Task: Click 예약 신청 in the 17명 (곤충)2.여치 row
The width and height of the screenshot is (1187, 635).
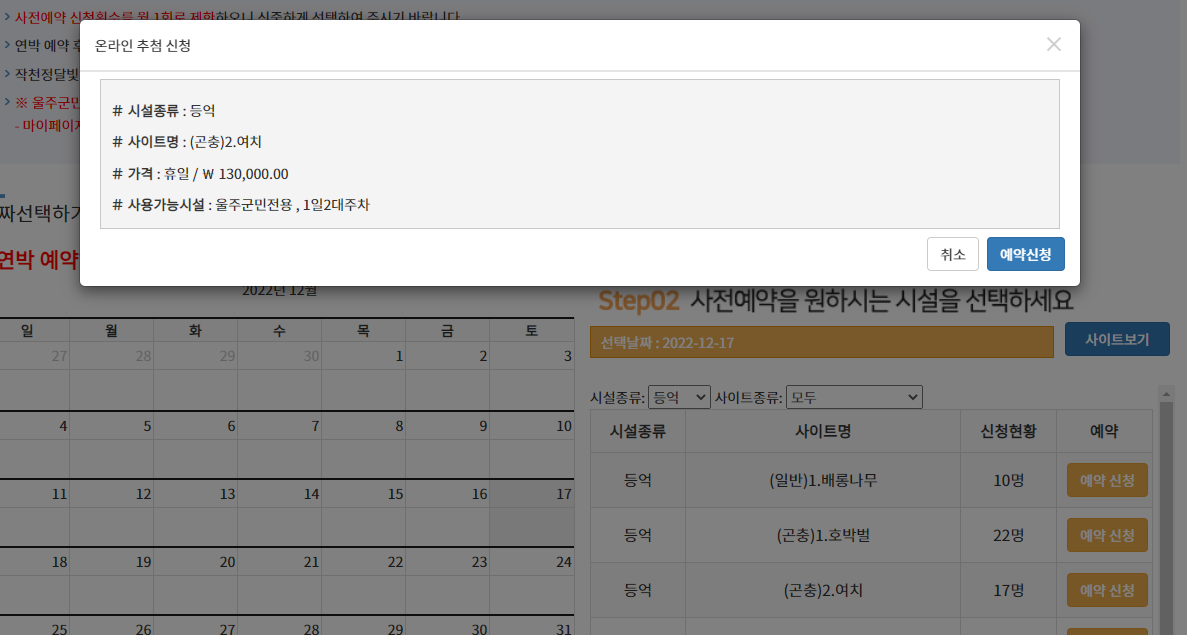Action: click(1107, 590)
